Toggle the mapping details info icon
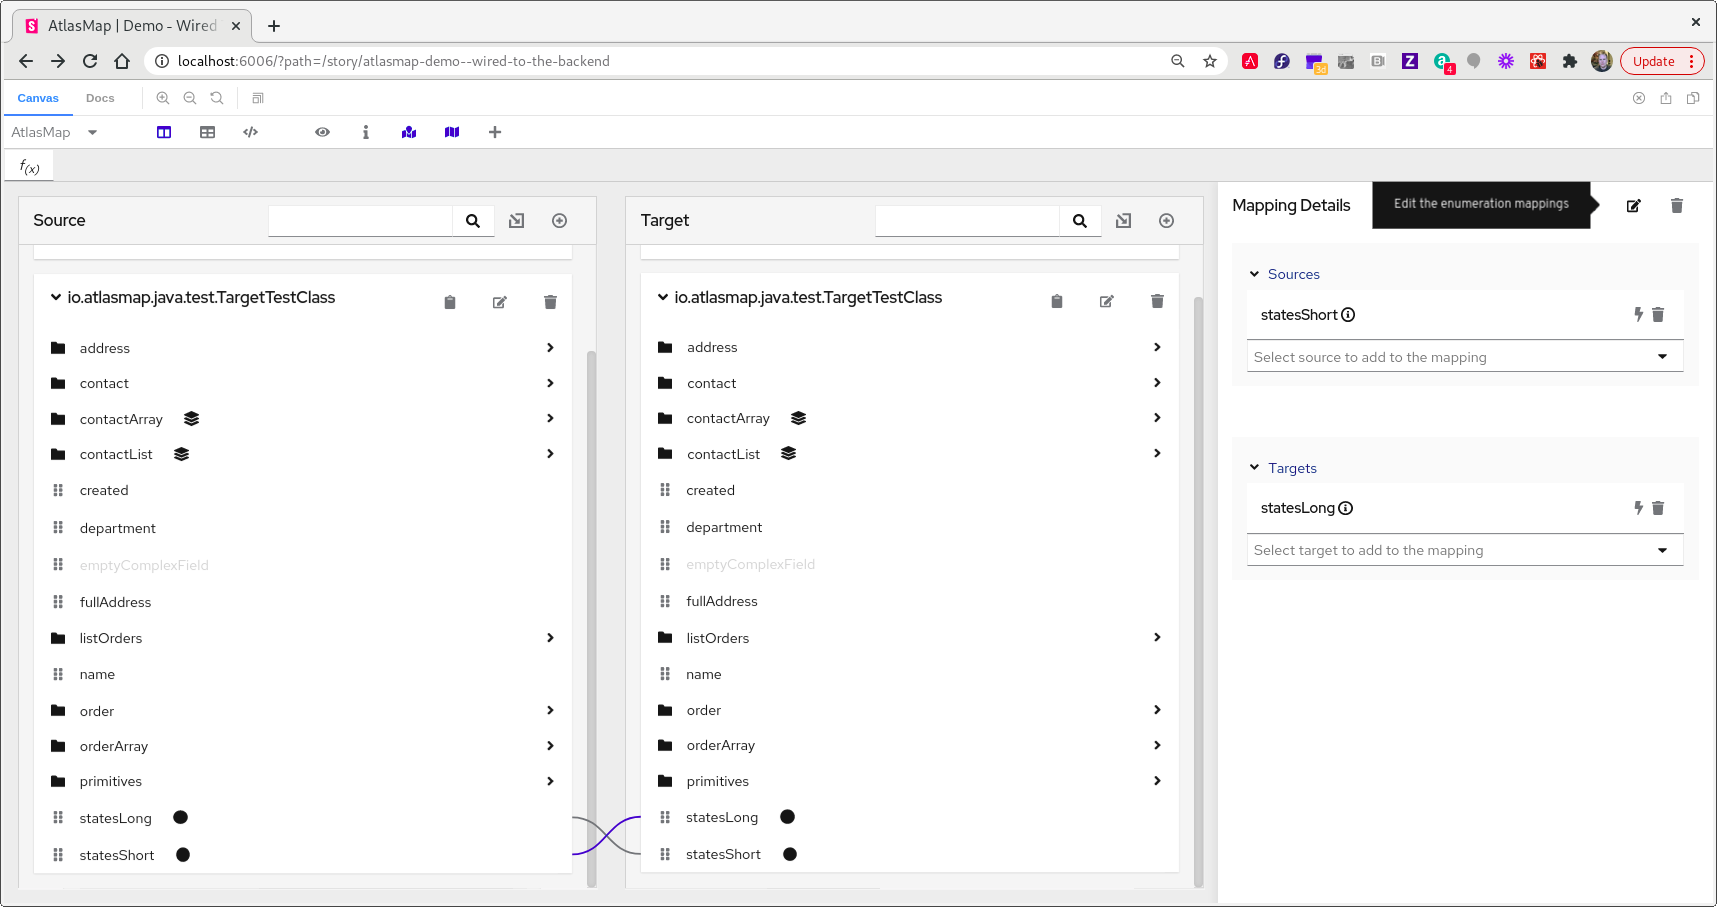This screenshot has height=907, width=1717. 365,132
